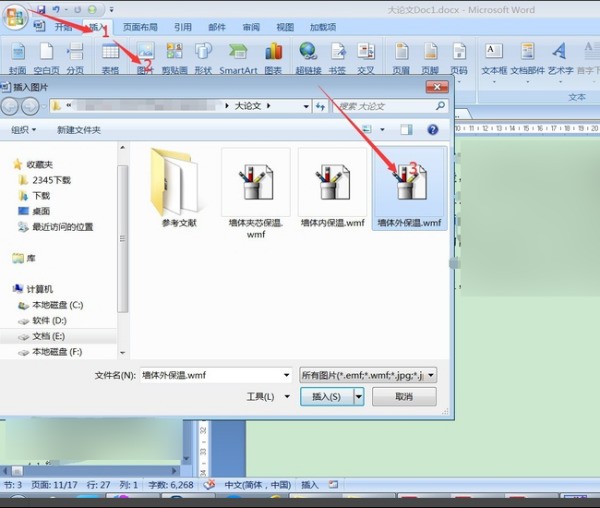The height and width of the screenshot is (508, 600).
Task: Close the Insert Picture dialog
Action: (437, 87)
